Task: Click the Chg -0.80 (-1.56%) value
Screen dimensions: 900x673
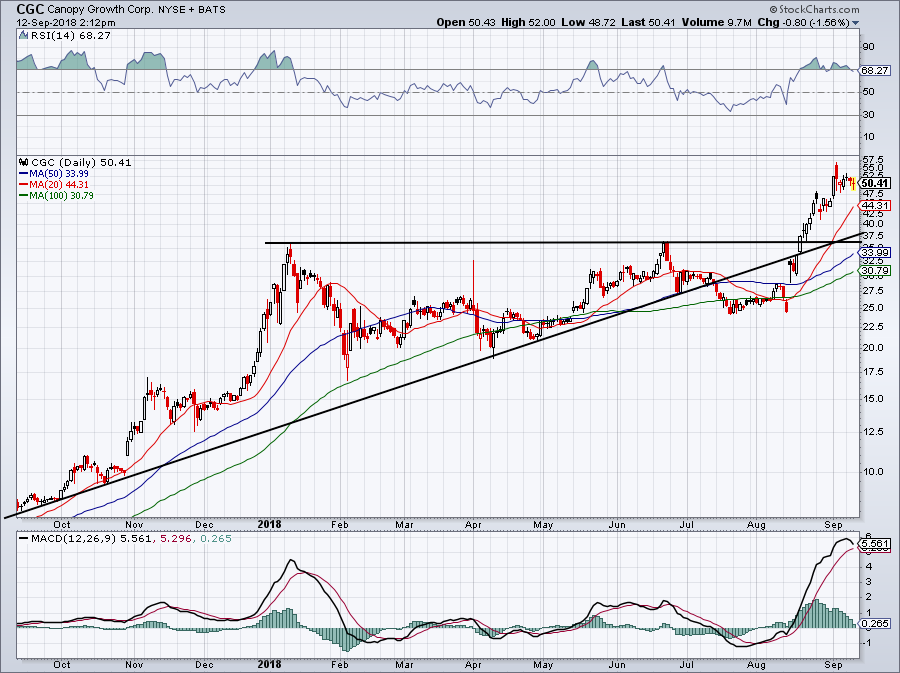Action: [803, 22]
